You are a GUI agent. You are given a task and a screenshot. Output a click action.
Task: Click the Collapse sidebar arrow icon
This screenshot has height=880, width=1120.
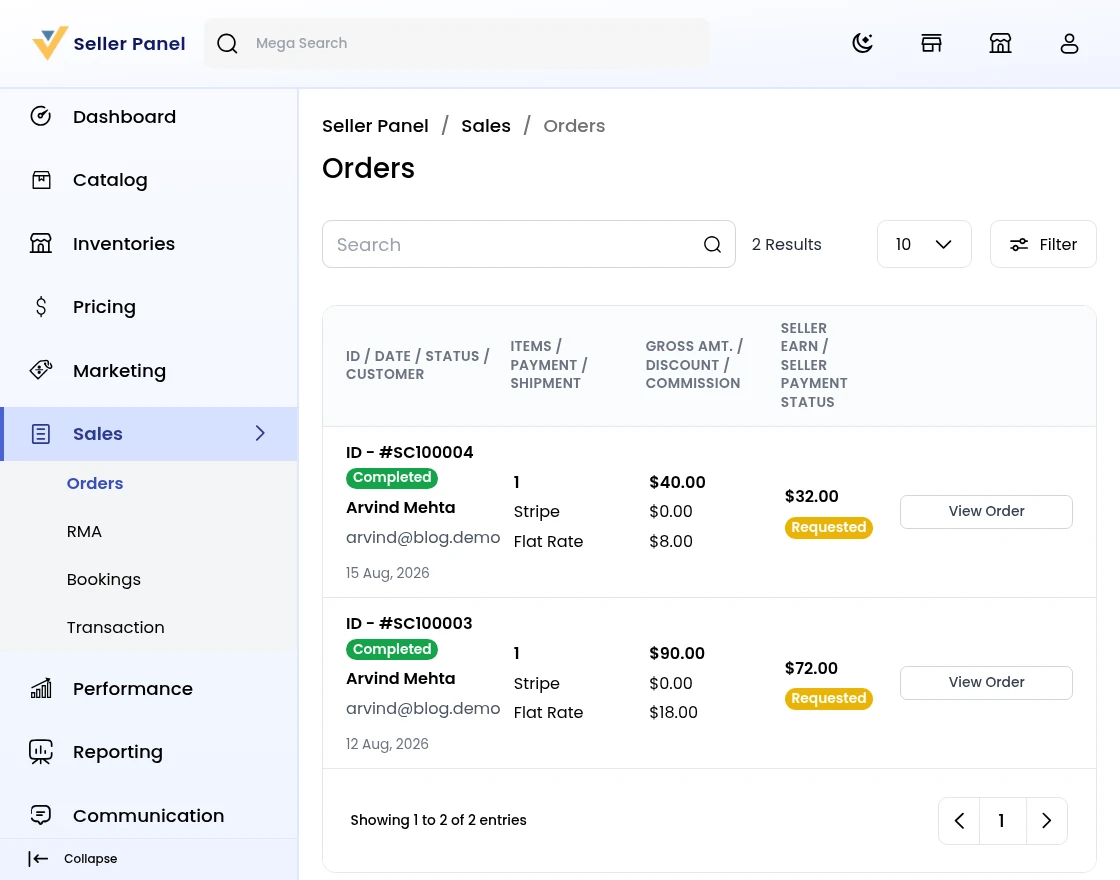pos(38,859)
